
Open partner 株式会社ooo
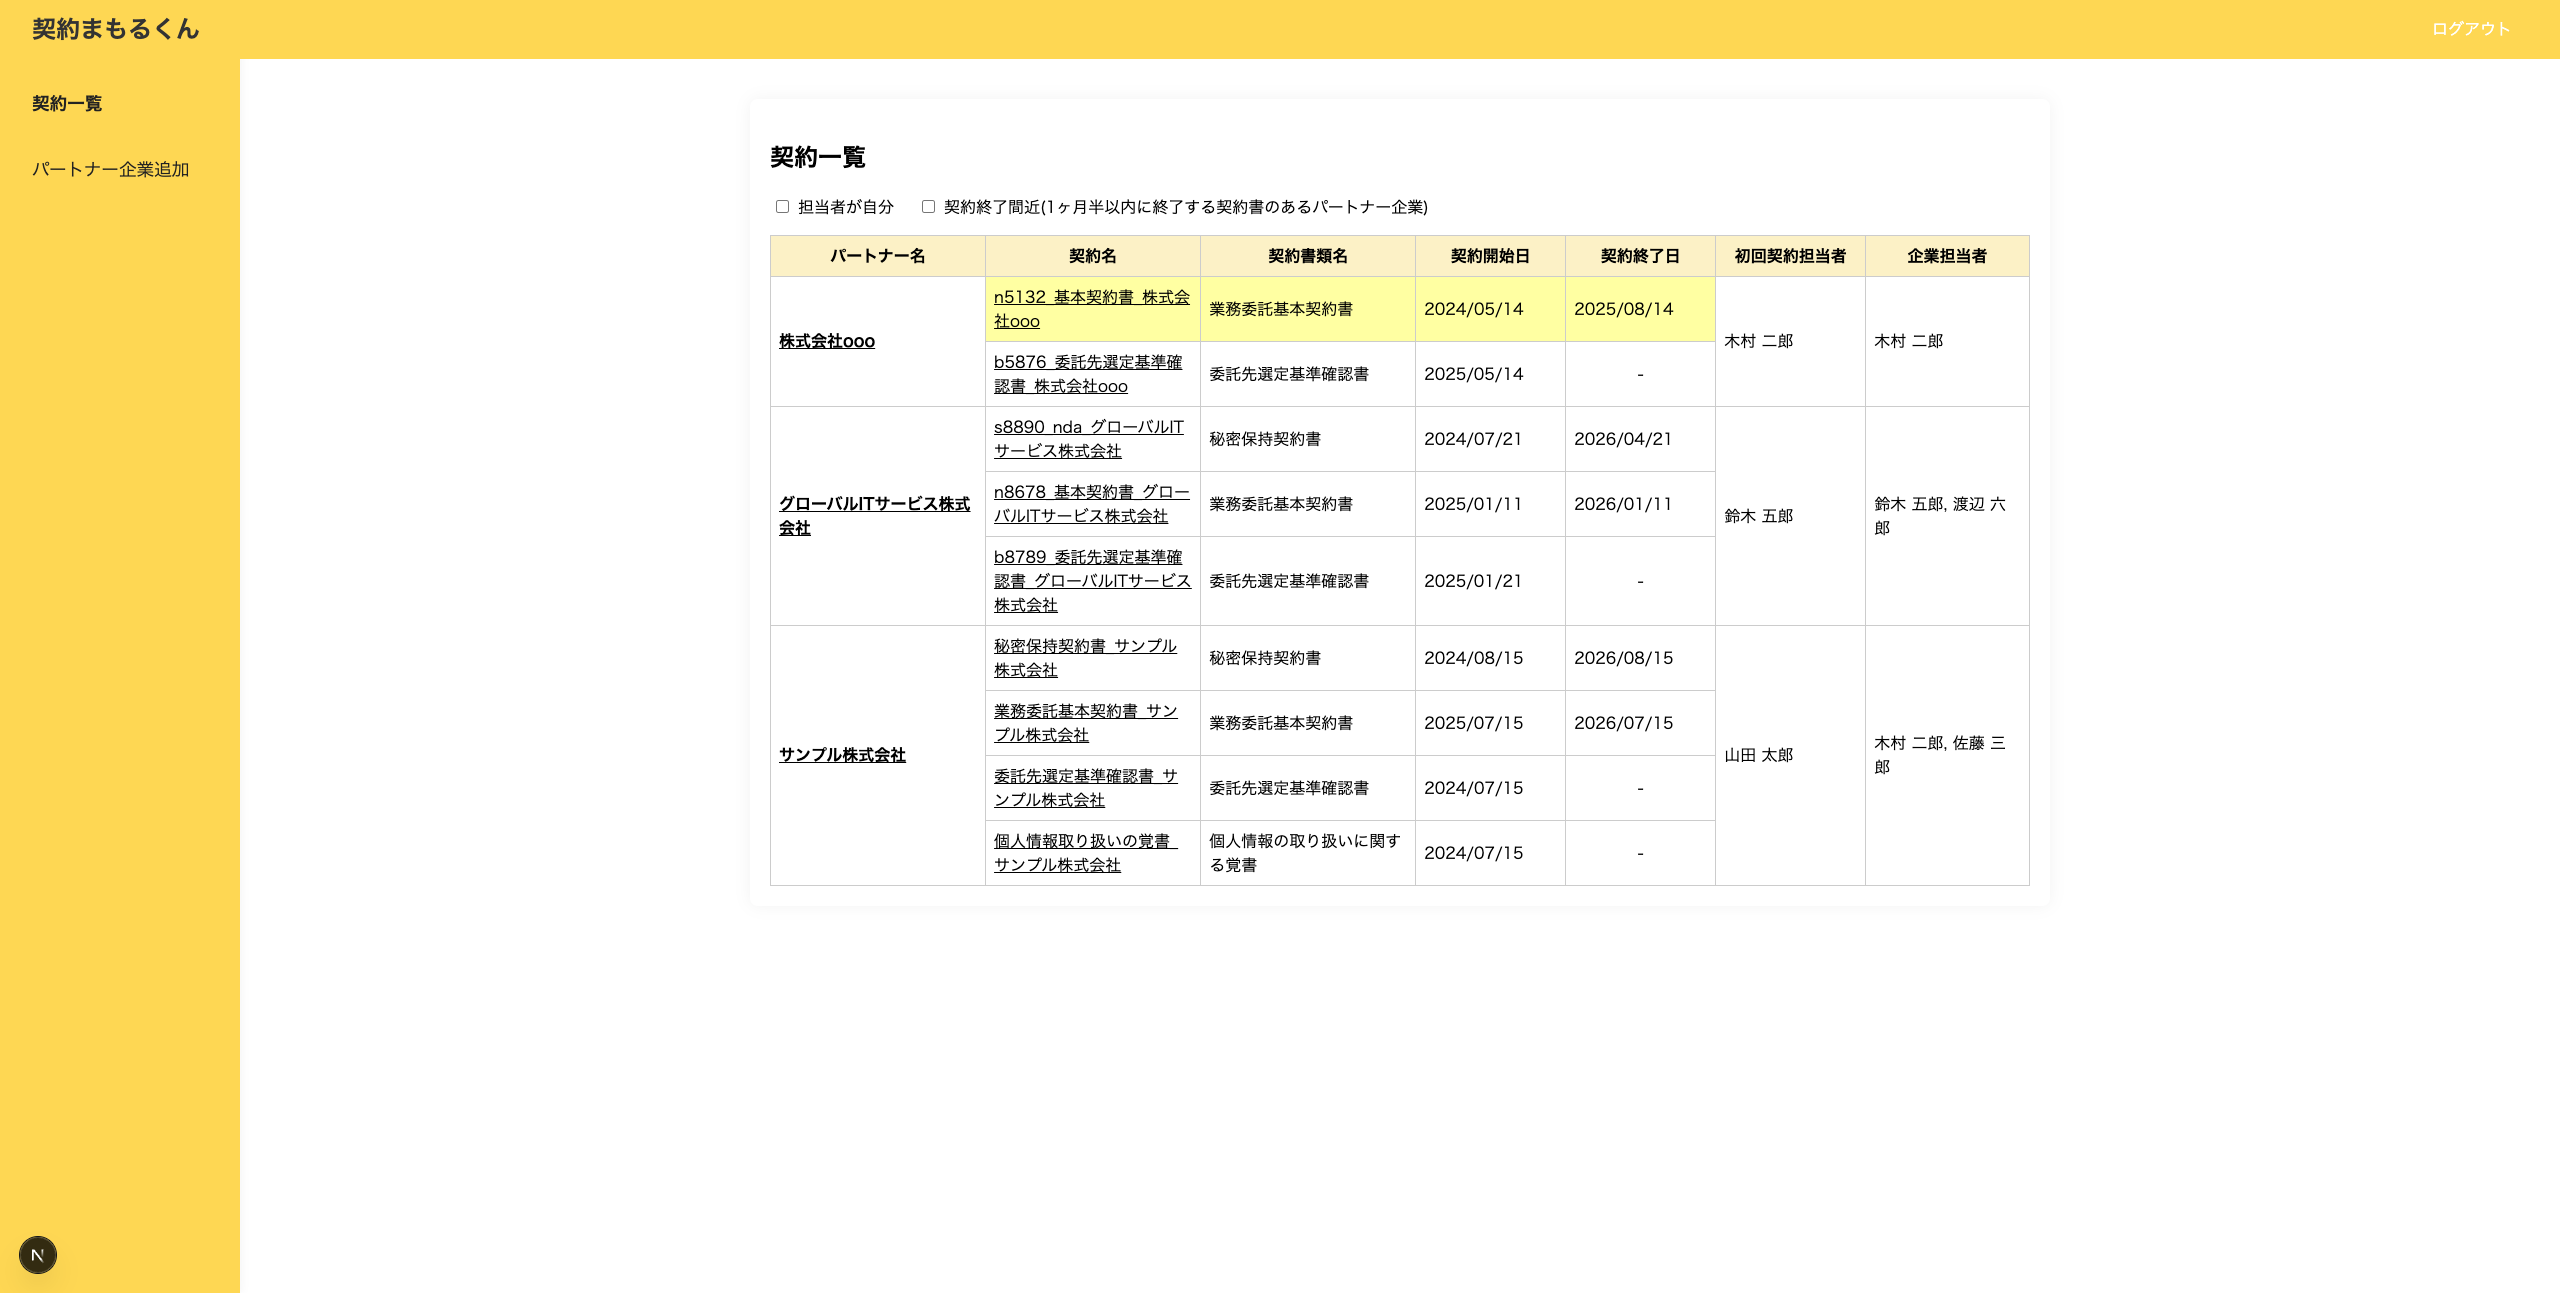(827, 341)
